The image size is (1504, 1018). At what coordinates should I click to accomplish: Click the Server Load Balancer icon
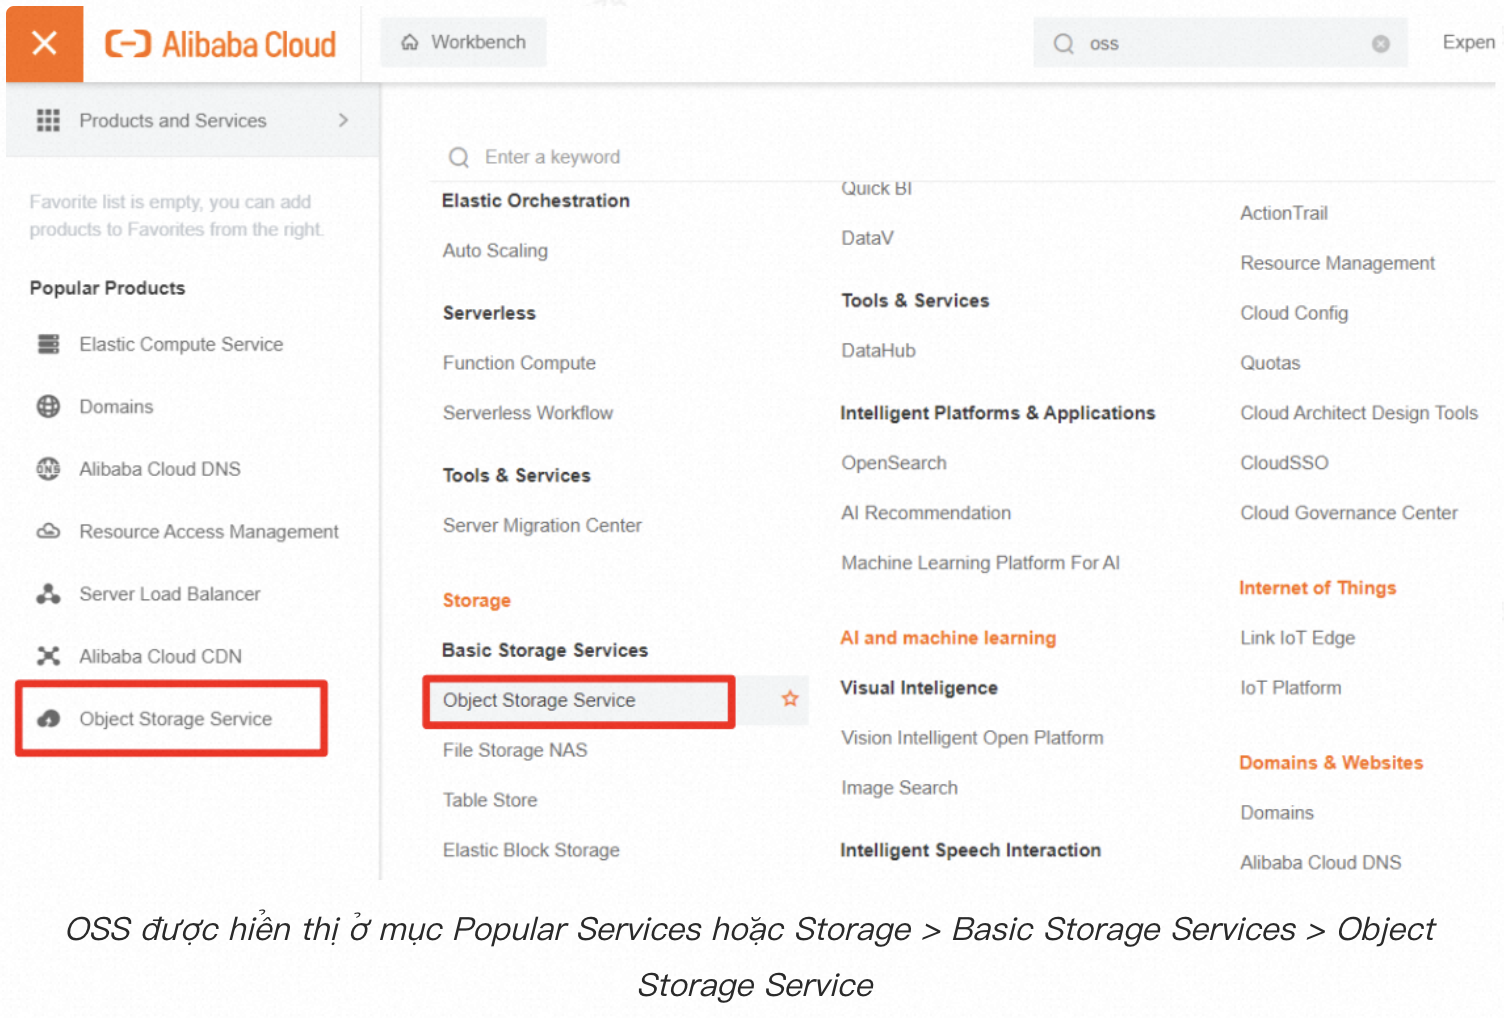coord(48,594)
